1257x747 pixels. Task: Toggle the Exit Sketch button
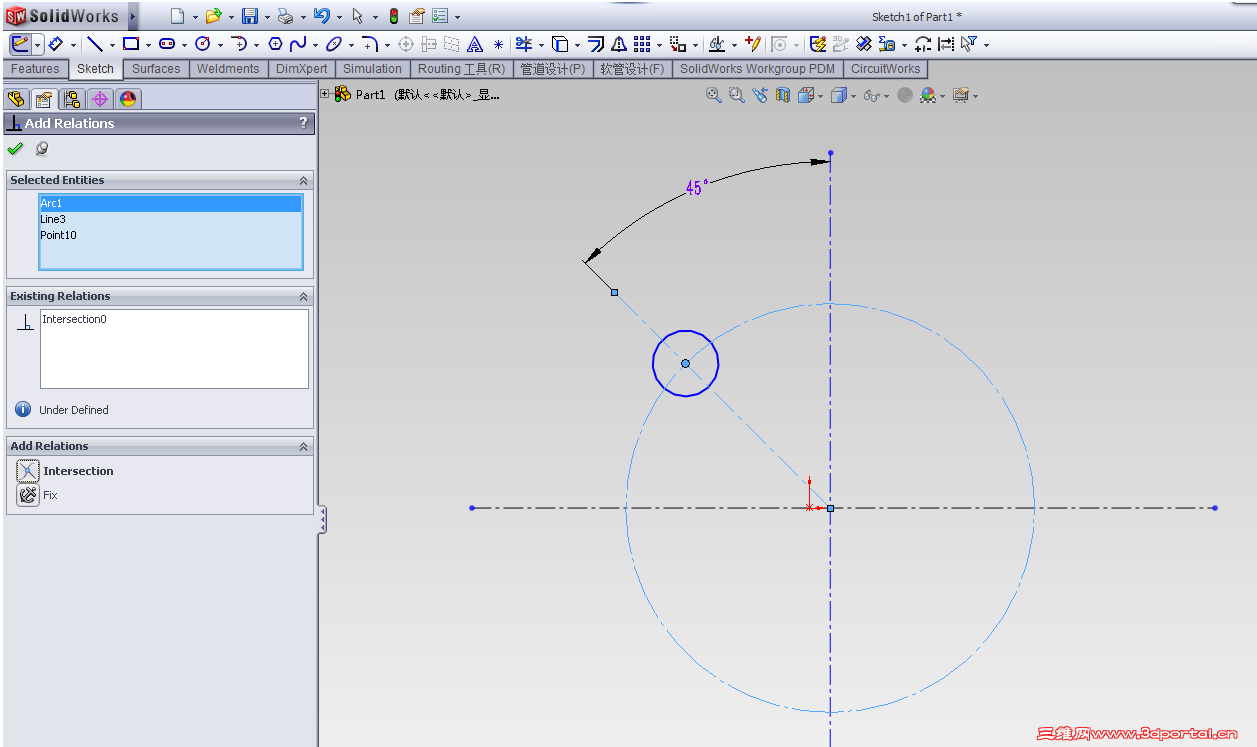click(x=20, y=44)
